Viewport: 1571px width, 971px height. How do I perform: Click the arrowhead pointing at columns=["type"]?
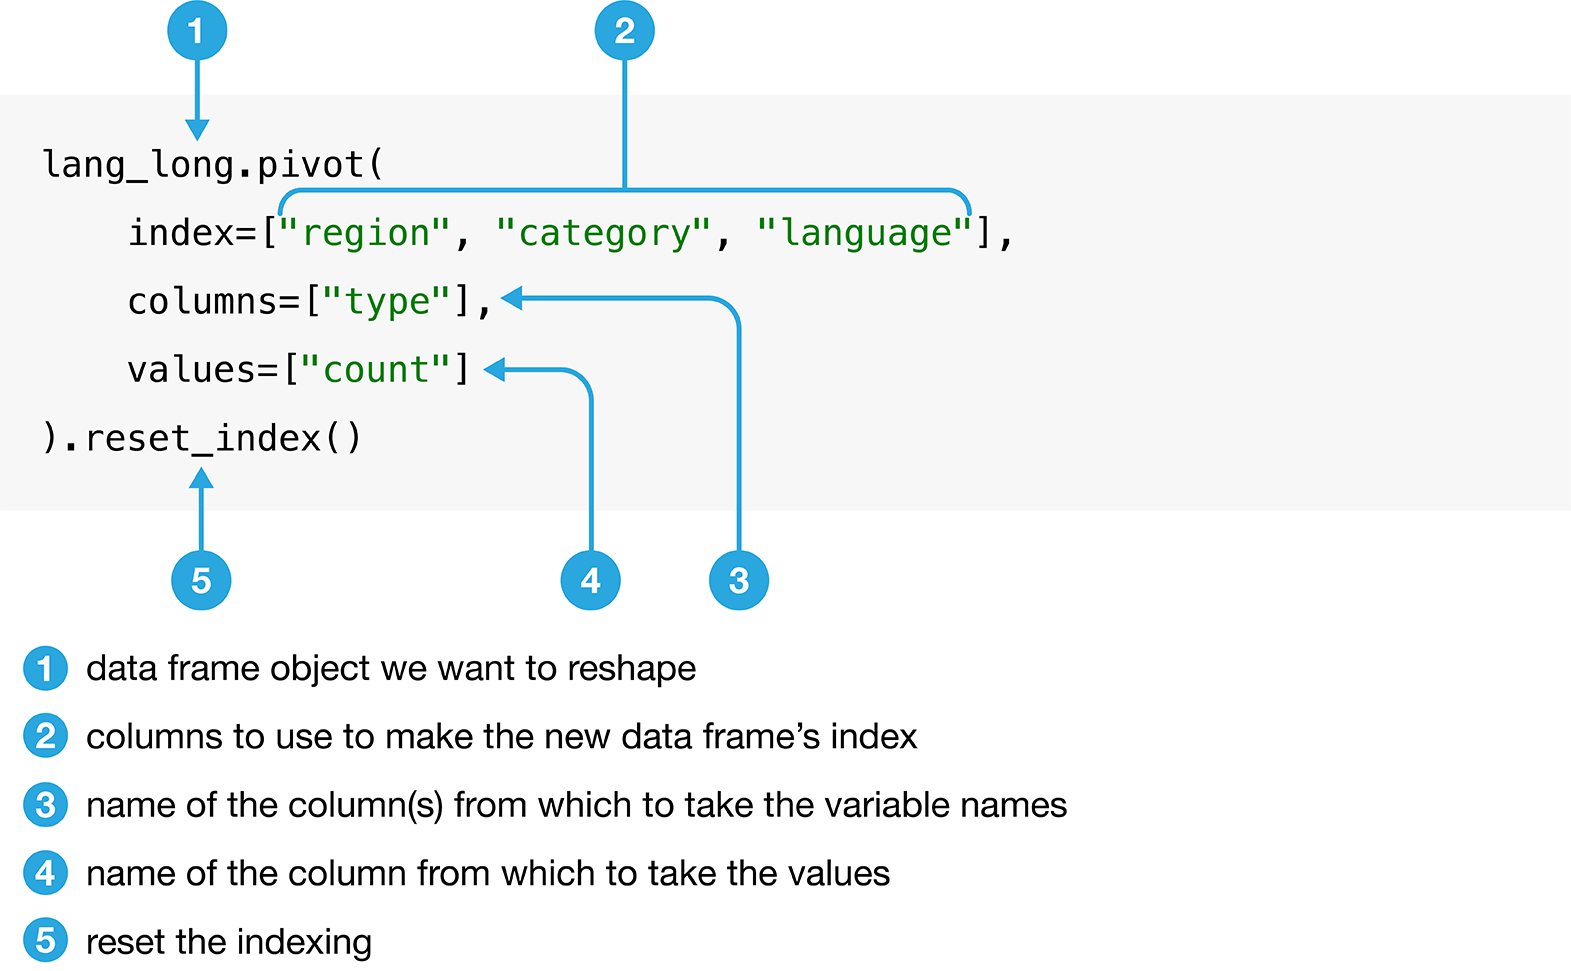[511, 298]
